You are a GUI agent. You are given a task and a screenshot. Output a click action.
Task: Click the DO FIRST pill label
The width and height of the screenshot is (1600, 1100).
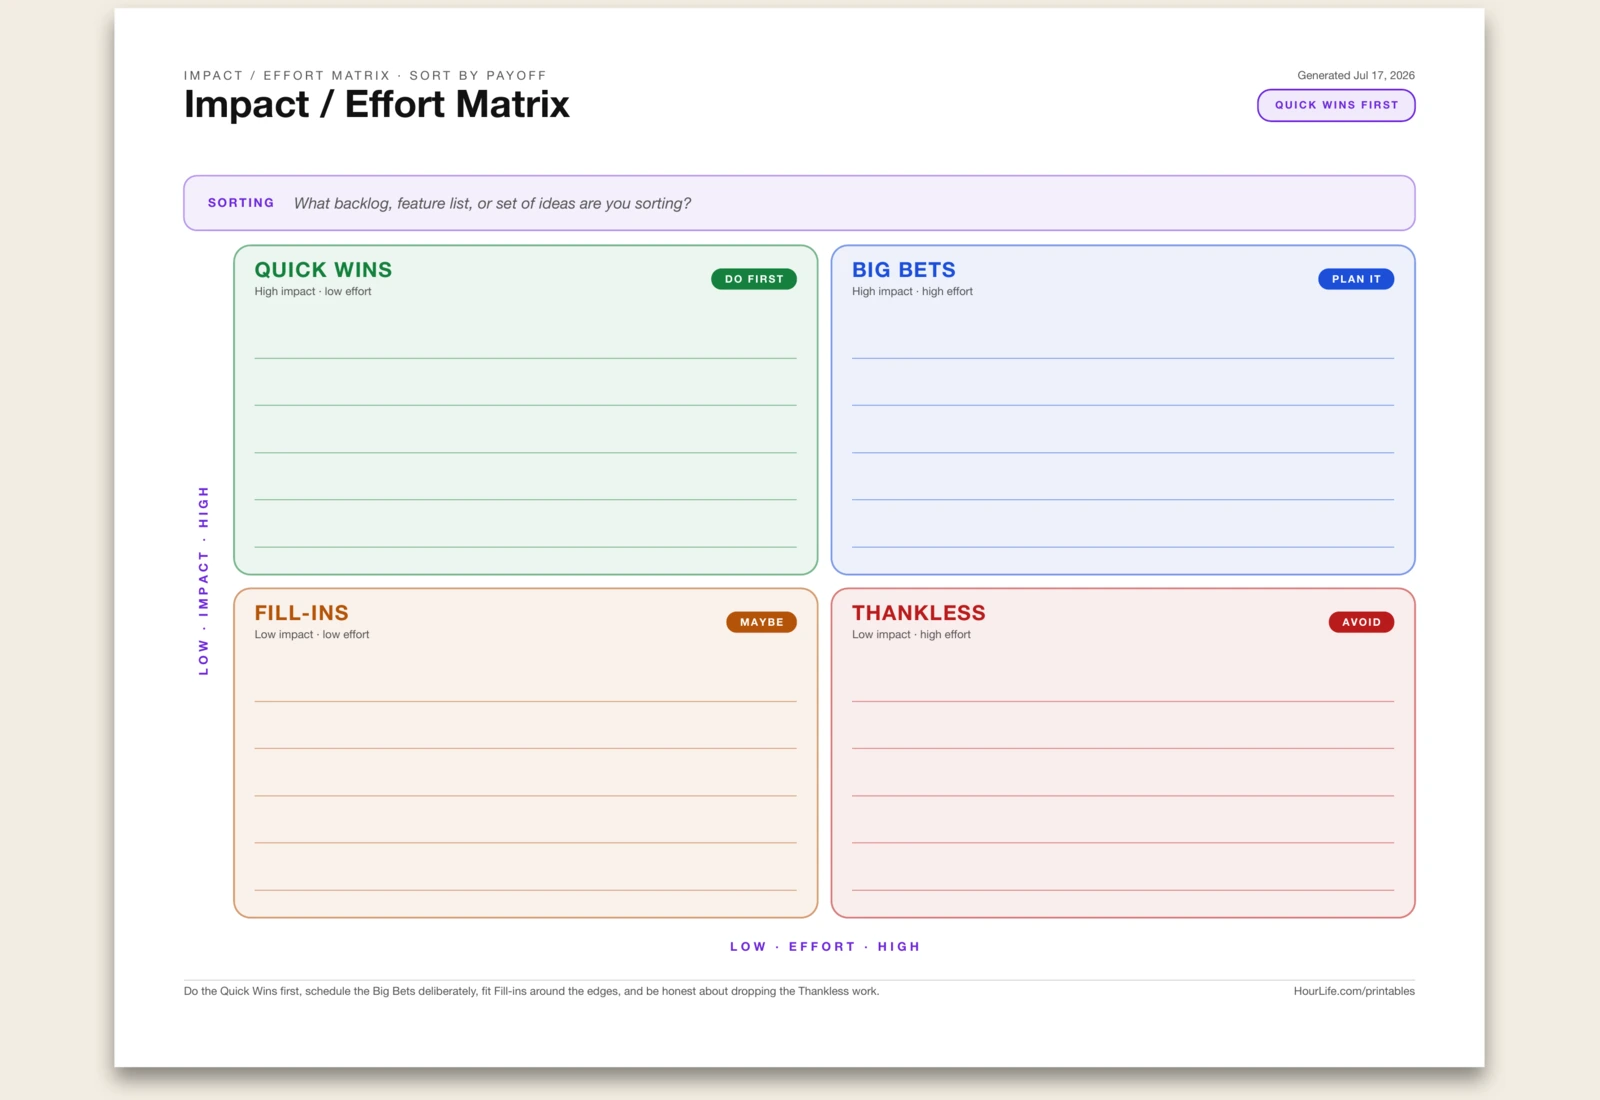754,279
